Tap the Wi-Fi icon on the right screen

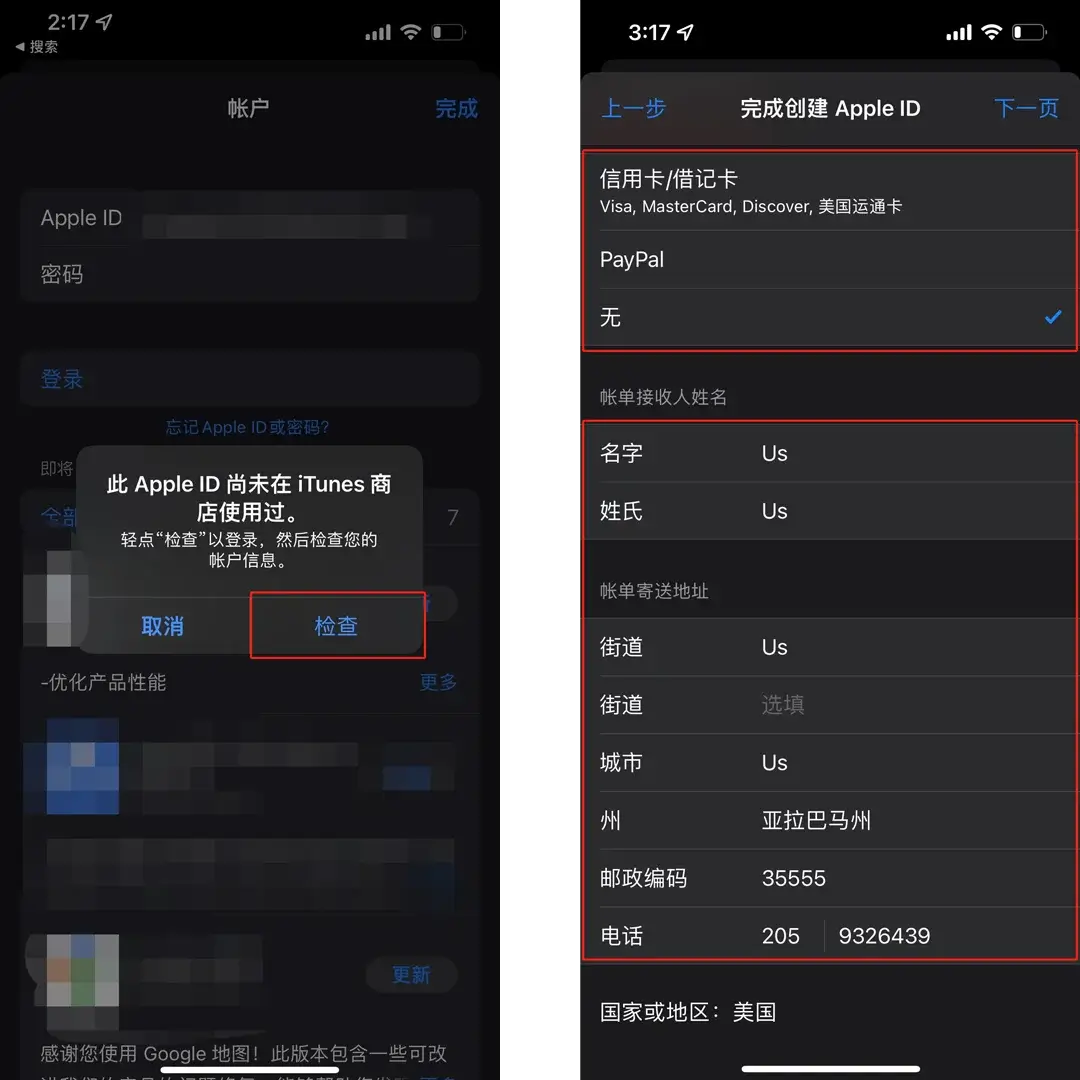994,32
